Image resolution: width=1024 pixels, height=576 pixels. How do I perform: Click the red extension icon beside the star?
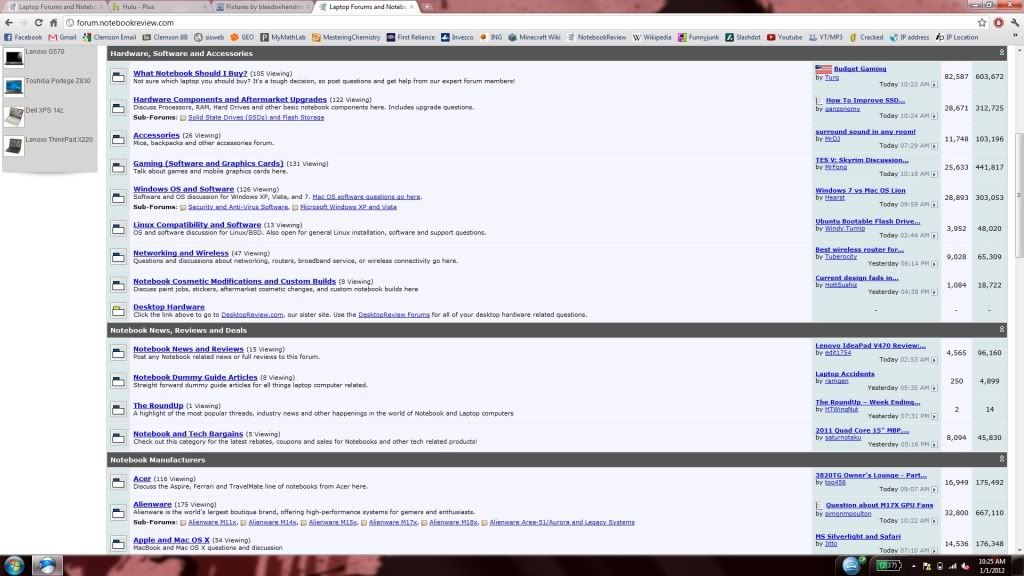(x=999, y=23)
